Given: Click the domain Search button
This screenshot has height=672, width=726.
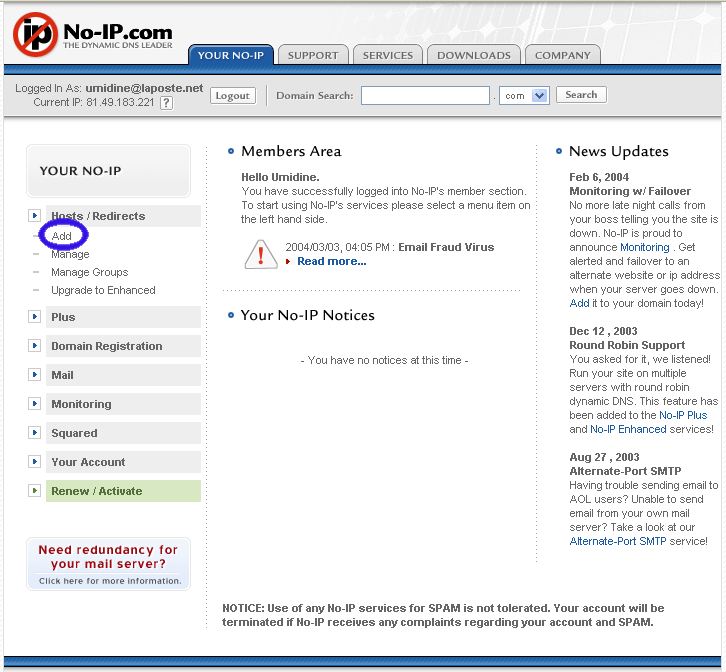Looking at the screenshot, I should point(581,95).
